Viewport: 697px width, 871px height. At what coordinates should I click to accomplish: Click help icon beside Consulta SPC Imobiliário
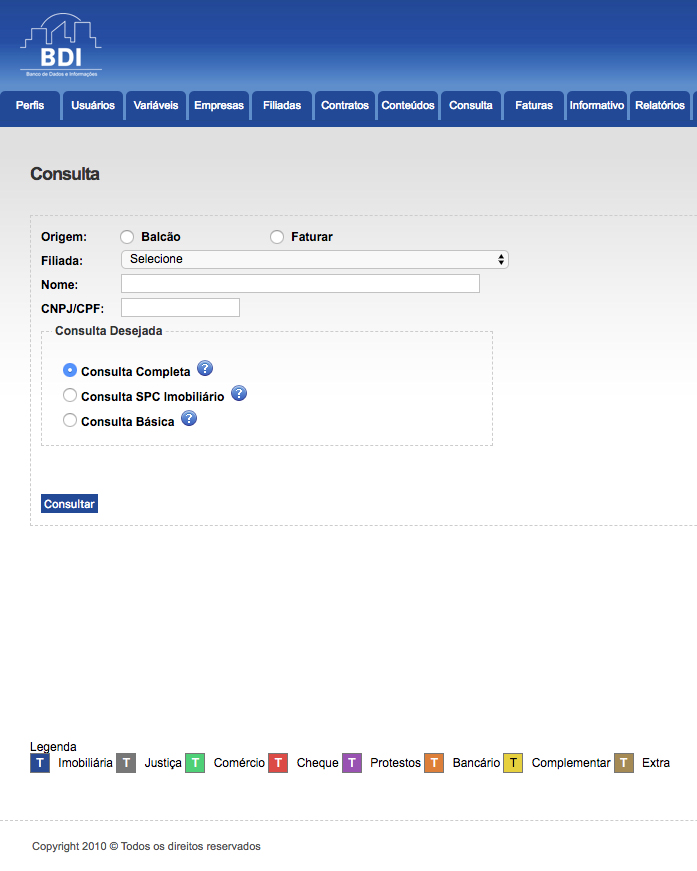(238, 394)
